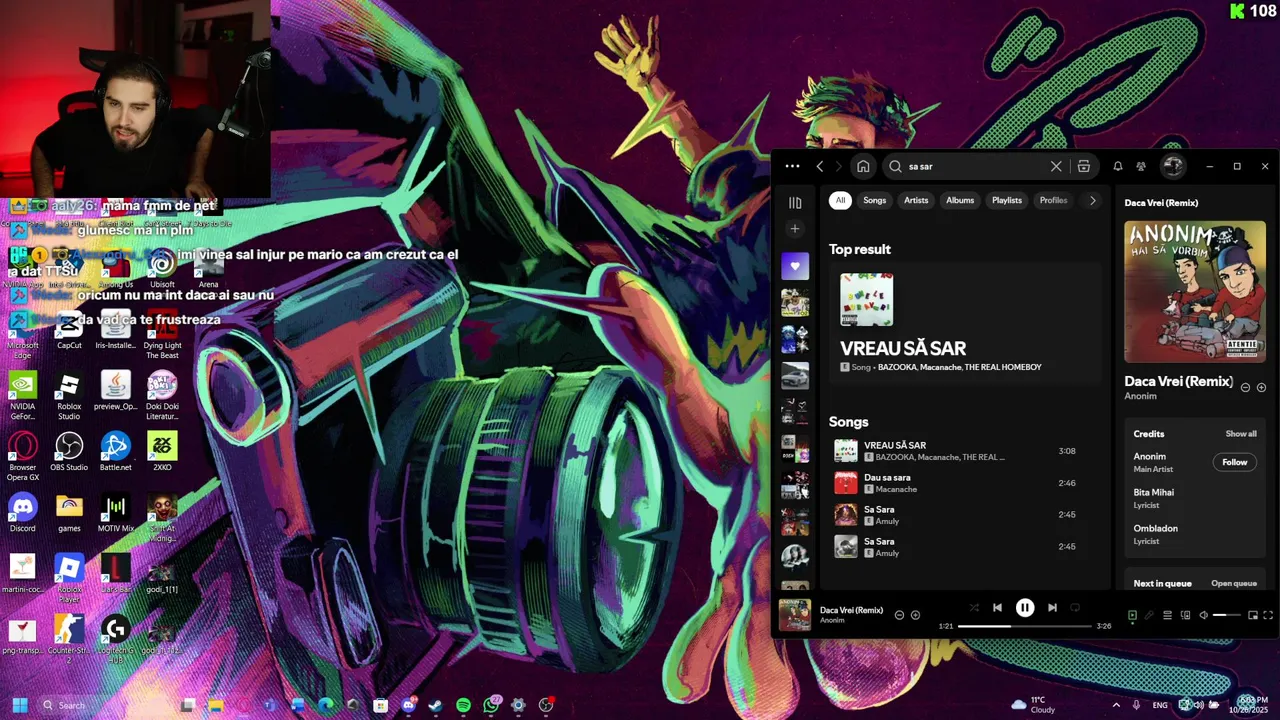Open the Spotify profile avatar menu
This screenshot has height=720, width=1280.
[1173, 166]
